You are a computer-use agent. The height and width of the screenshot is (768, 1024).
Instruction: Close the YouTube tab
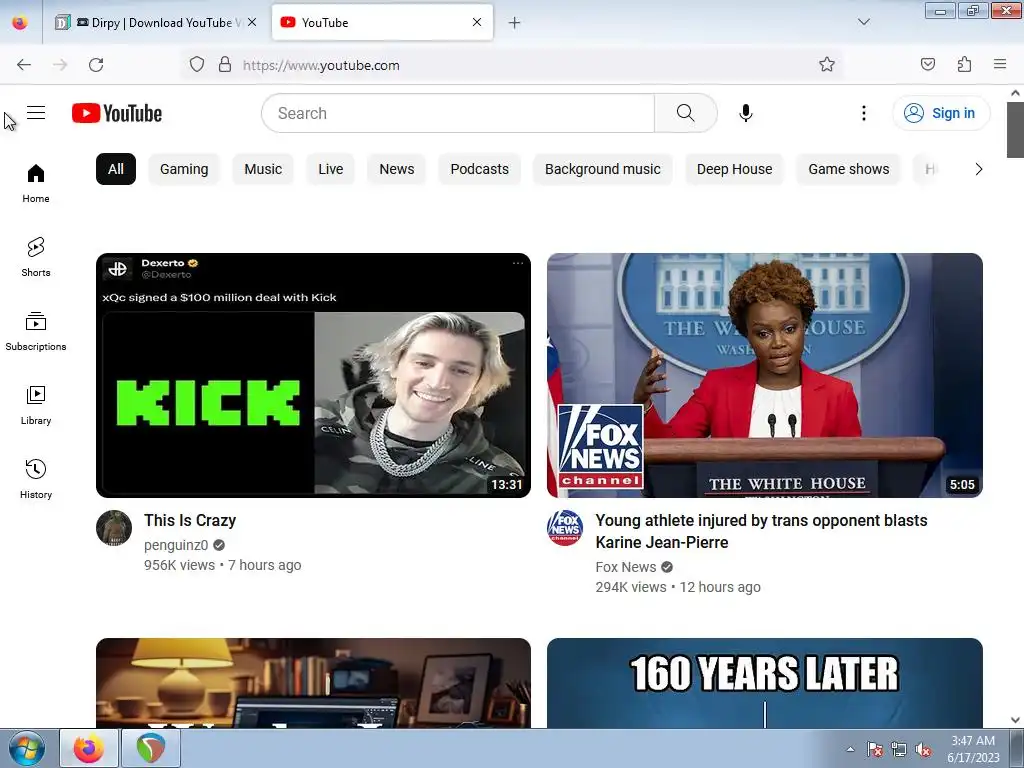(477, 22)
